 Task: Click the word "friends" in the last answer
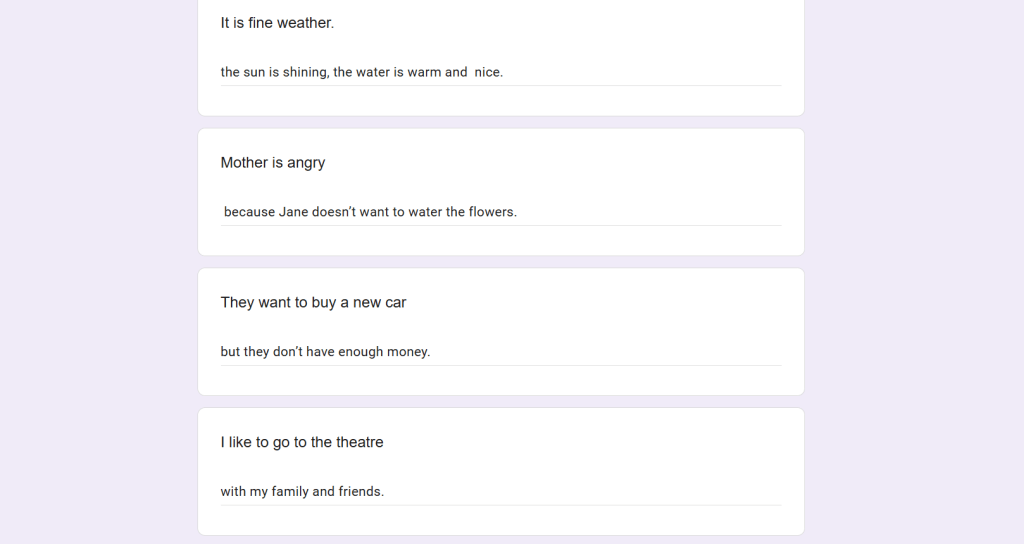click(x=360, y=492)
